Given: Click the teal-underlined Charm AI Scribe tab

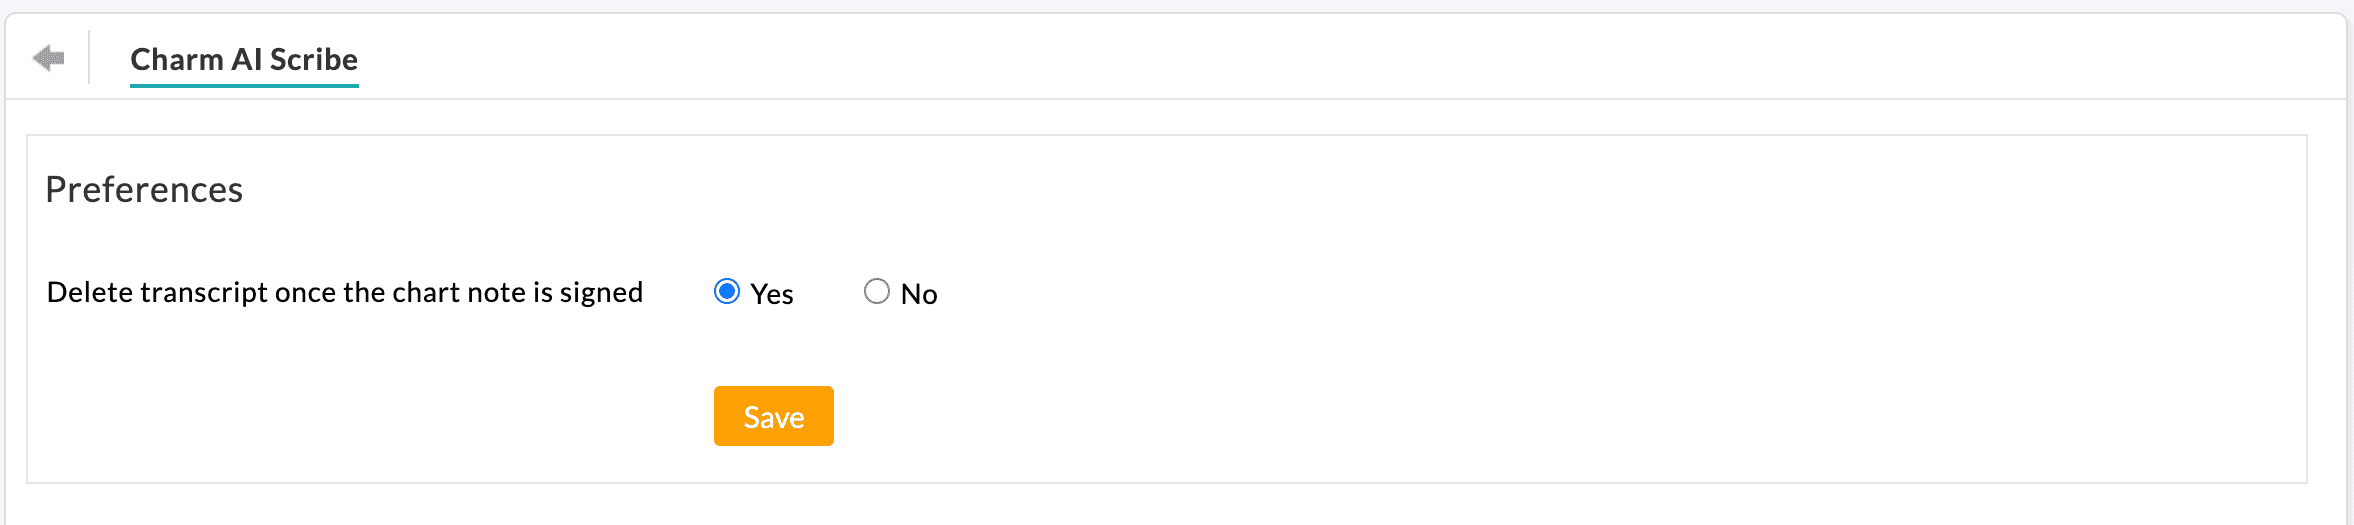Looking at the screenshot, I should click(x=244, y=60).
